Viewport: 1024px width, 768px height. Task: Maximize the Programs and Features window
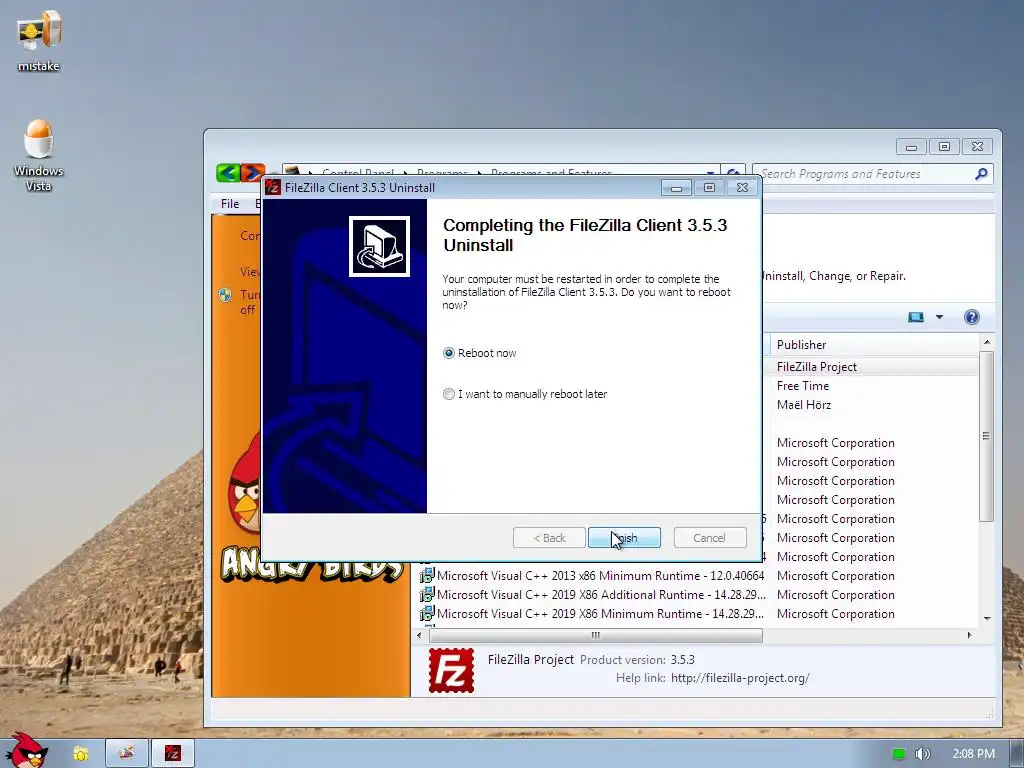(x=944, y=146)
